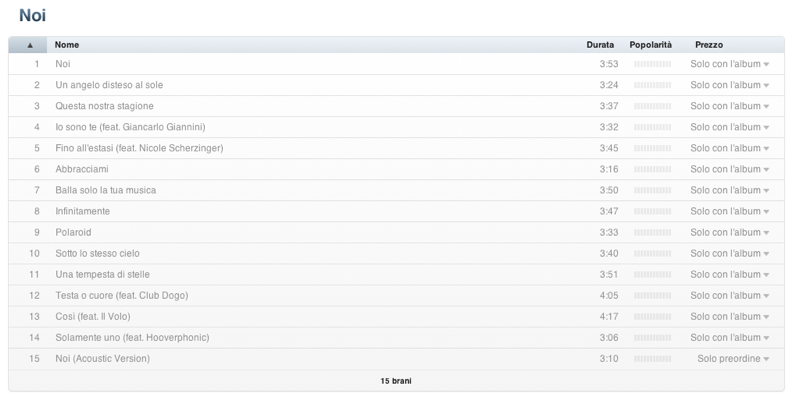This screenshot has height=404, width=800.
Task: Click duration 3:16 of Abbracciami
Action: click(x=609, y=169)
